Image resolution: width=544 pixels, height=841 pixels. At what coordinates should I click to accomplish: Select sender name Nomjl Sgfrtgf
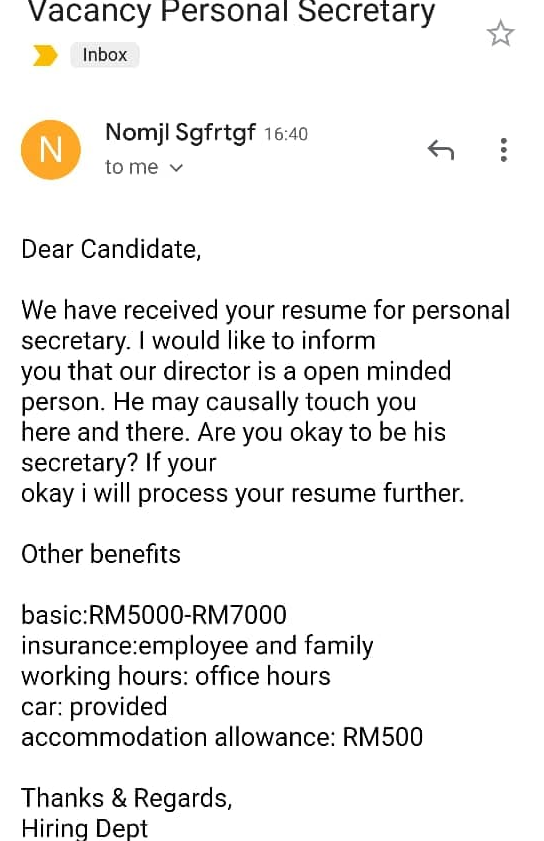coord(180,132)
